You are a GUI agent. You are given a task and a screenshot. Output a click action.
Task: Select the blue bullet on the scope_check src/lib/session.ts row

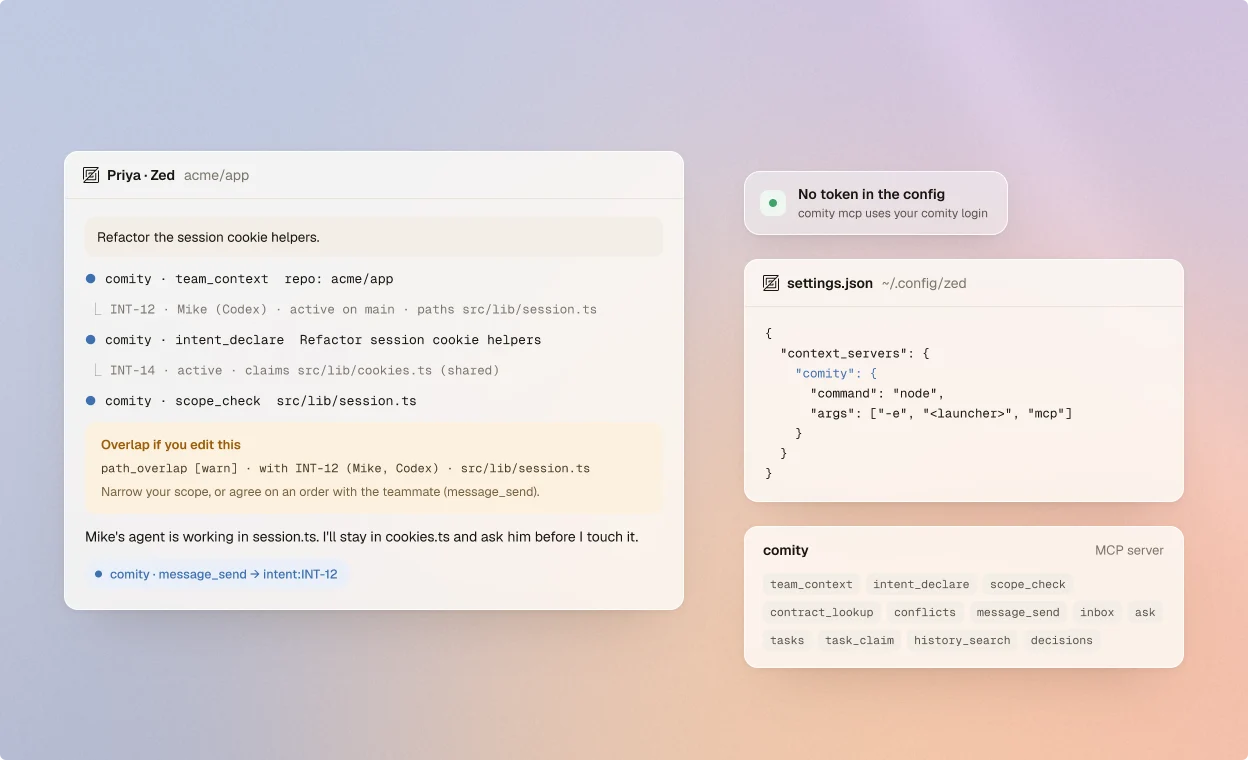(90, 401)
